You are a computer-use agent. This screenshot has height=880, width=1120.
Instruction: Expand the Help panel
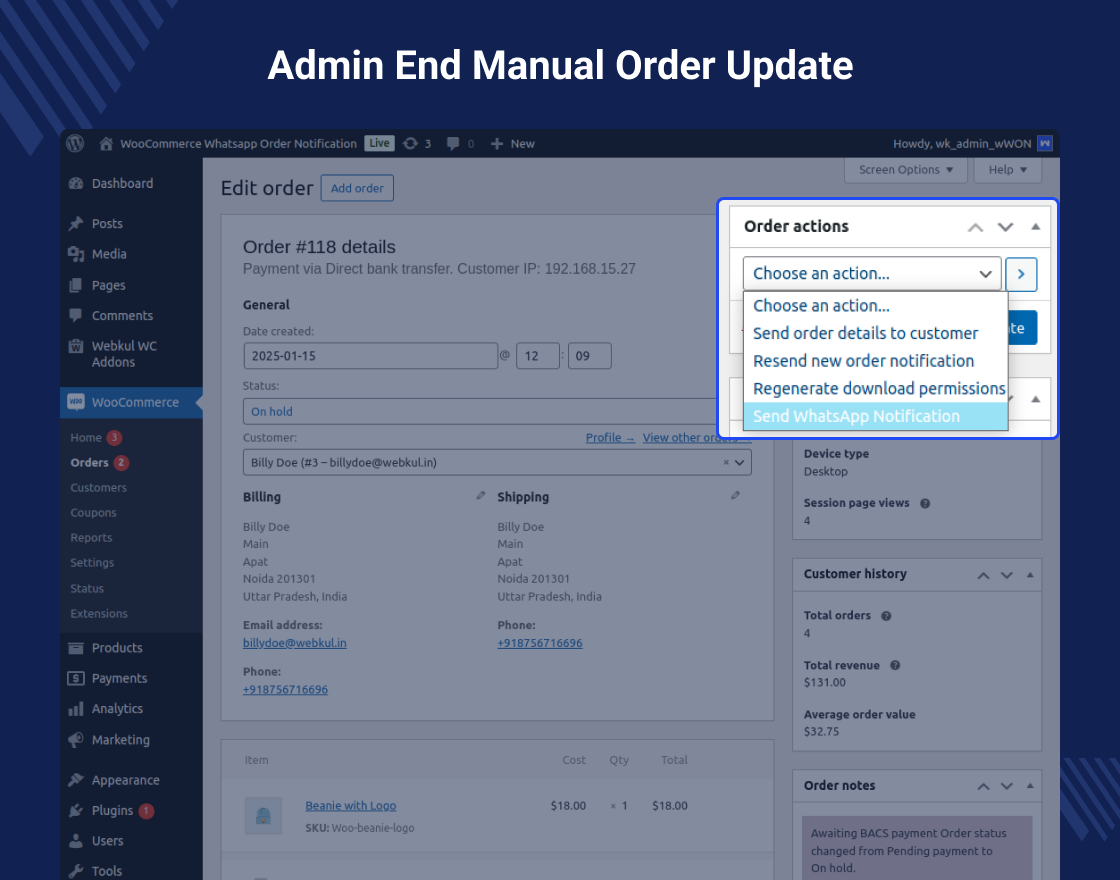[1007, 170]
